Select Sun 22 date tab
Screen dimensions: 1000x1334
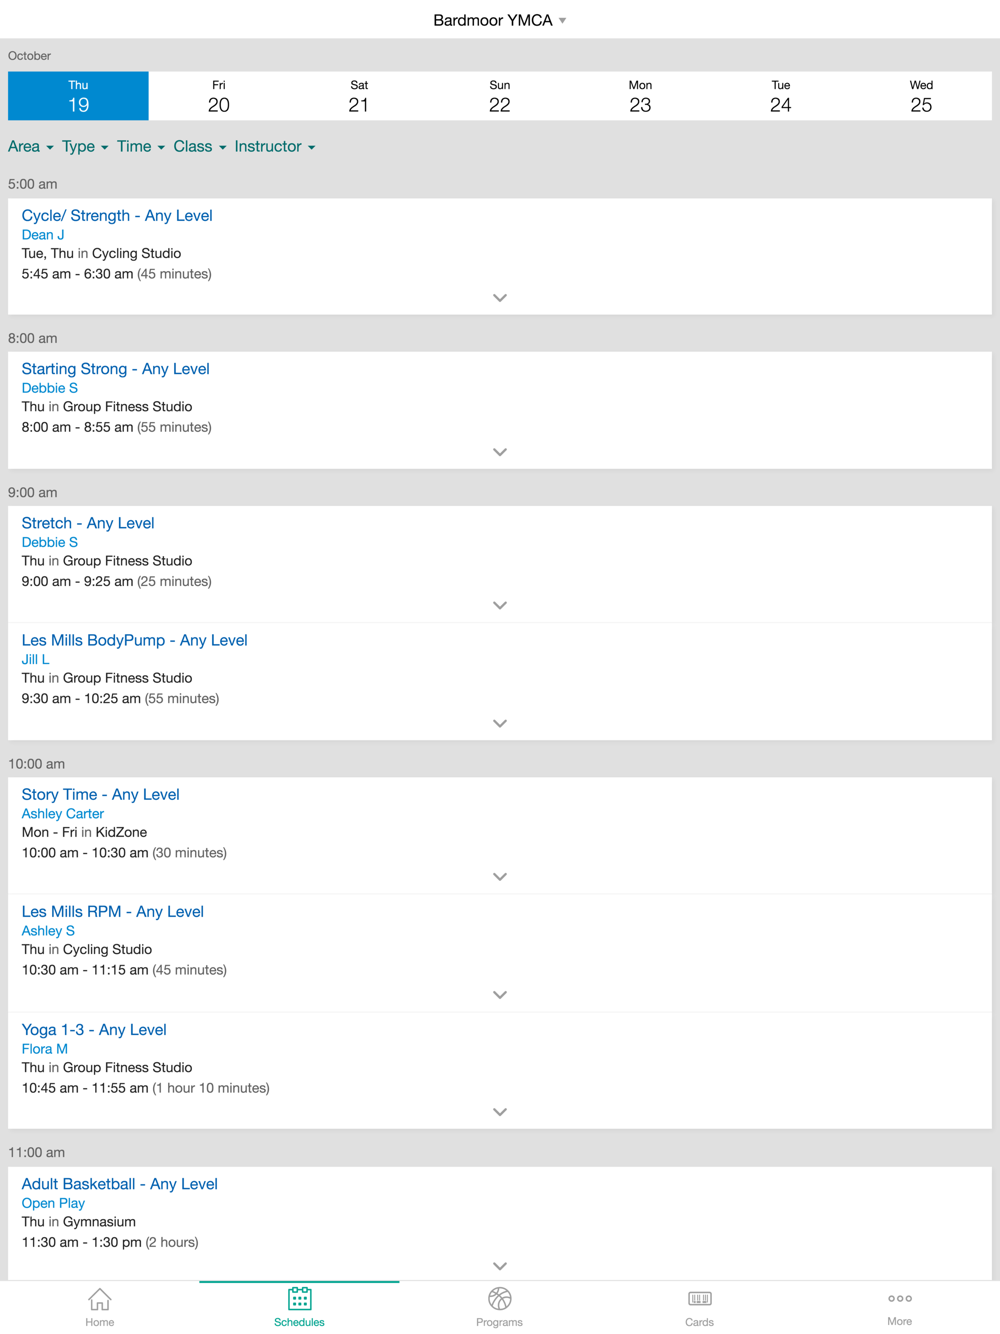pyautogui.click(x=500, y=96)
